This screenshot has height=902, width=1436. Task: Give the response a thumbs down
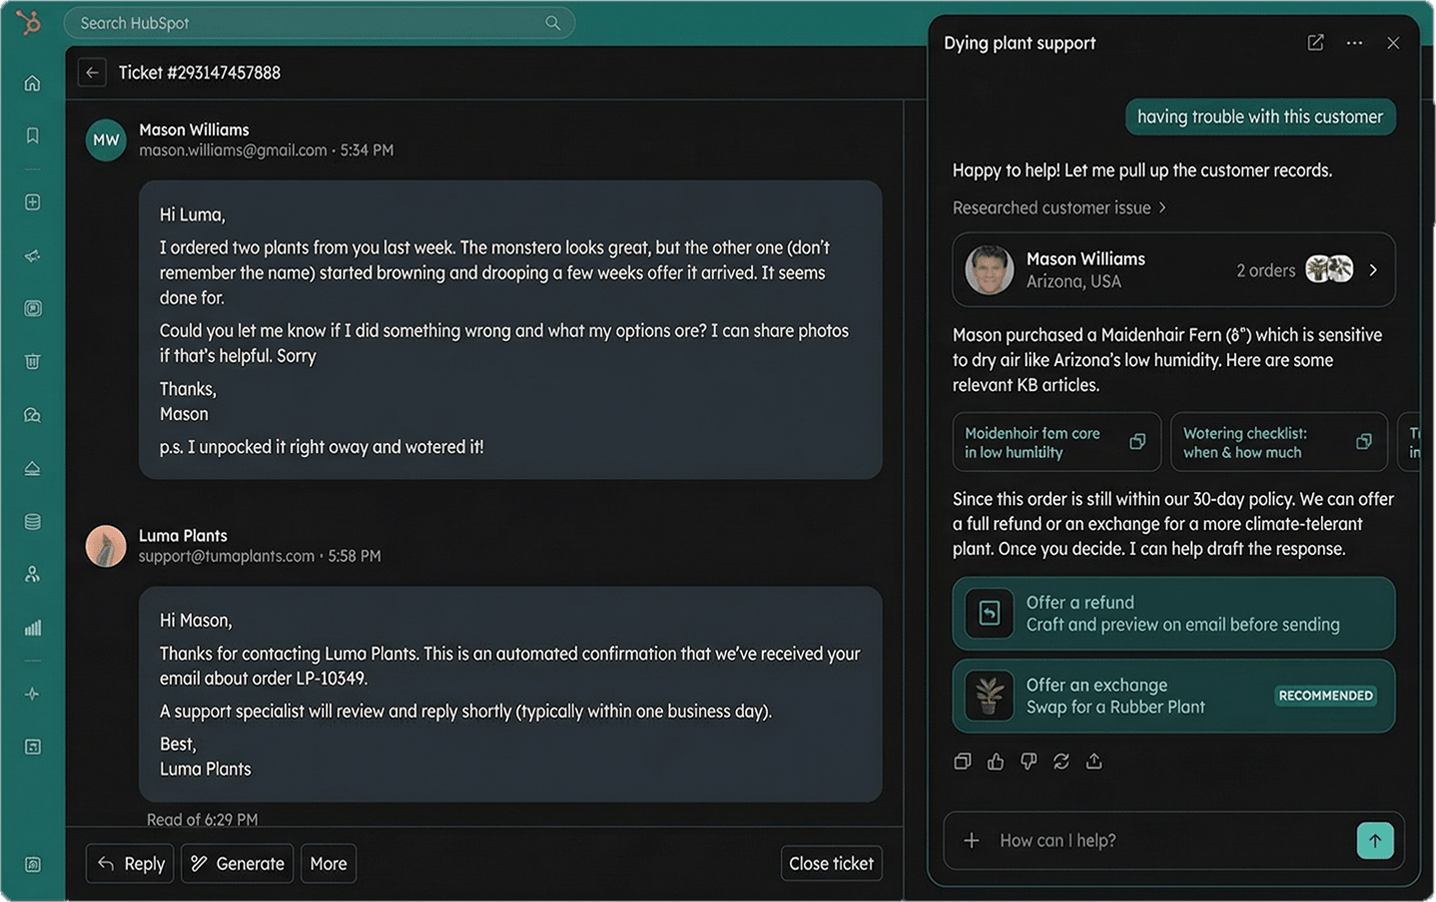tap(1028, 761)
